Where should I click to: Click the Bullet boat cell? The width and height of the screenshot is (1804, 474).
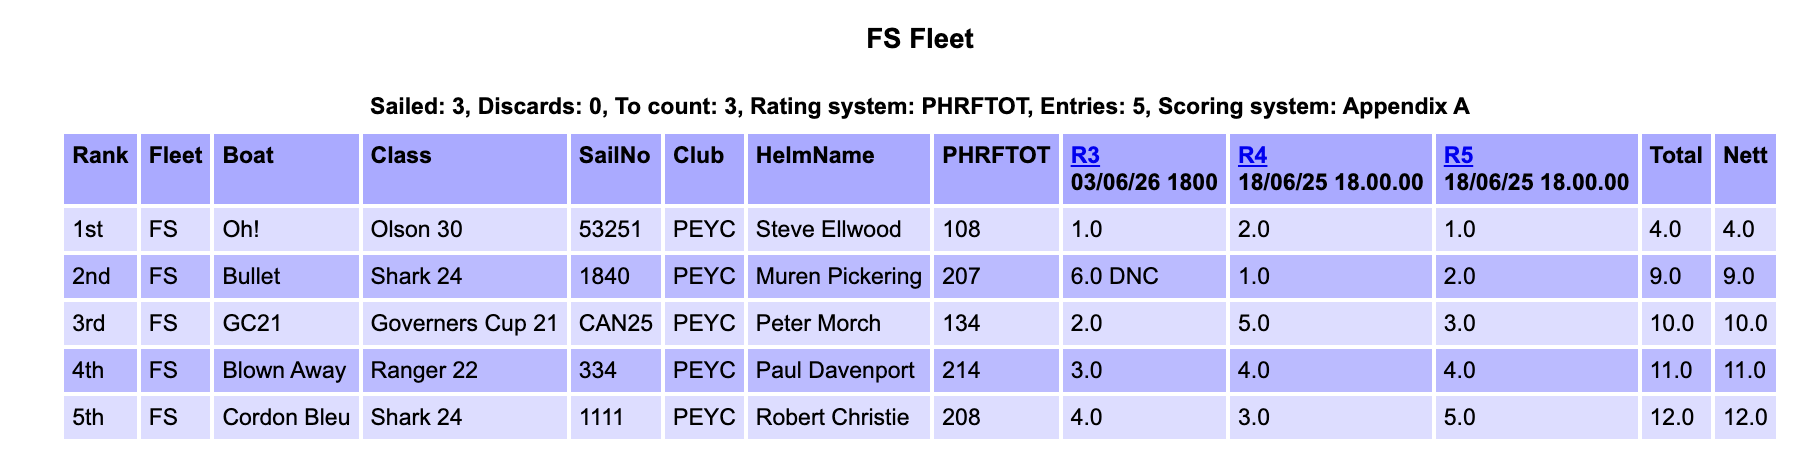point(286,276)
